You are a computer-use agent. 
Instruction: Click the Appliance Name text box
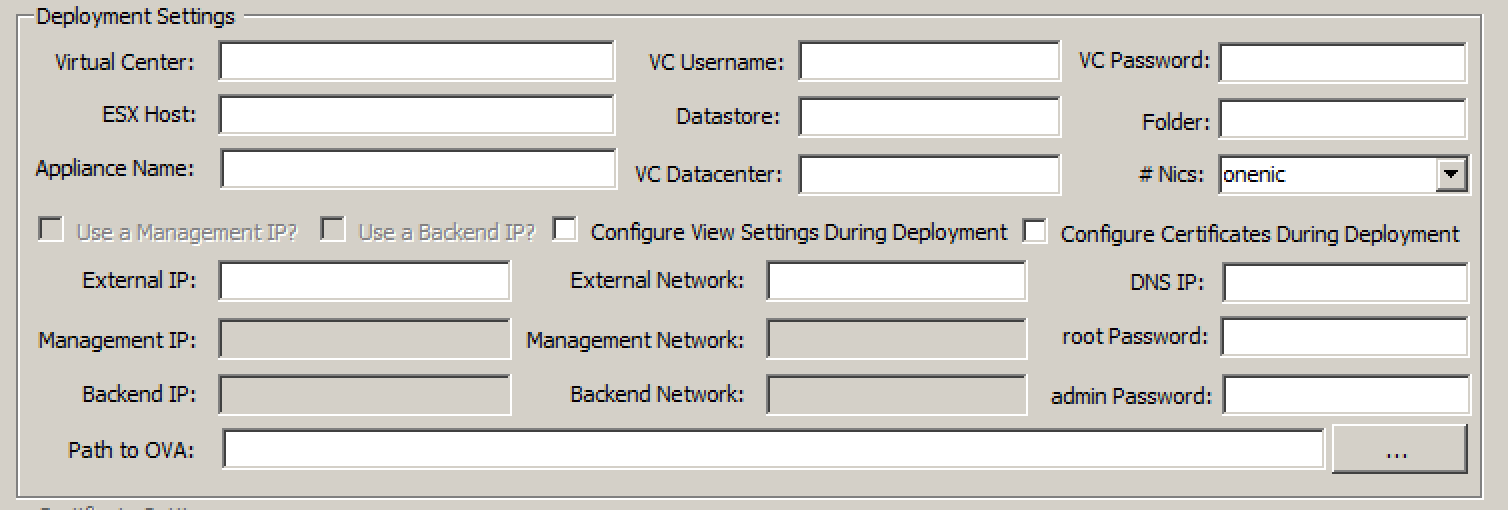tap(418, 169)
